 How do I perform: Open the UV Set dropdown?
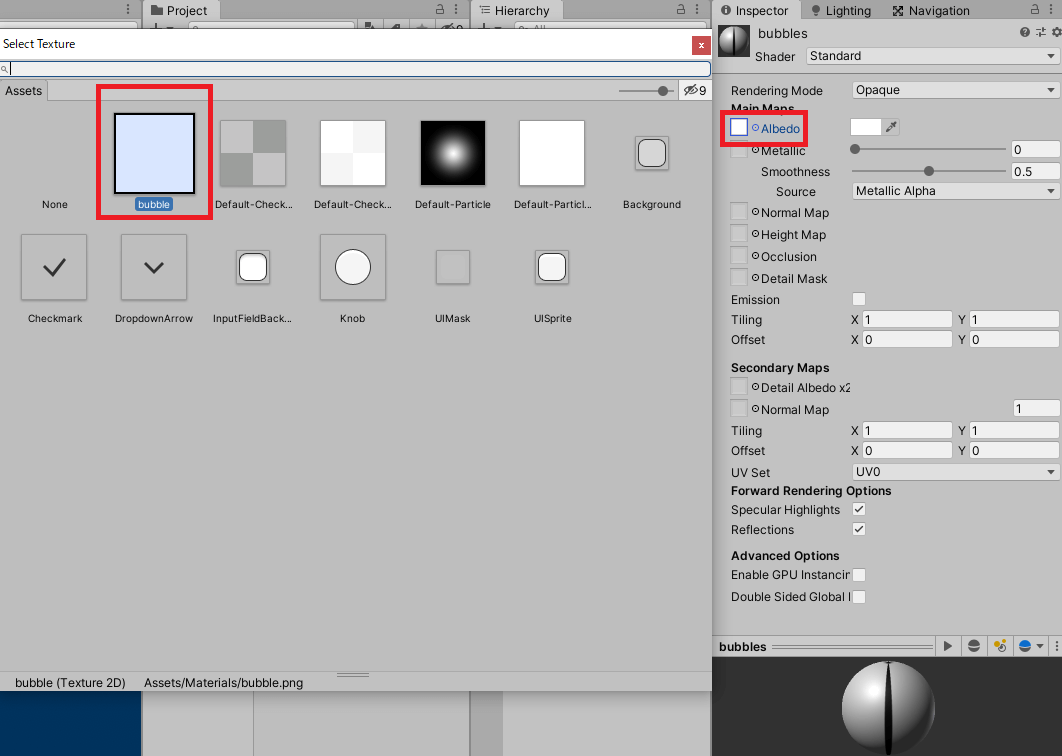coord(955,472)
